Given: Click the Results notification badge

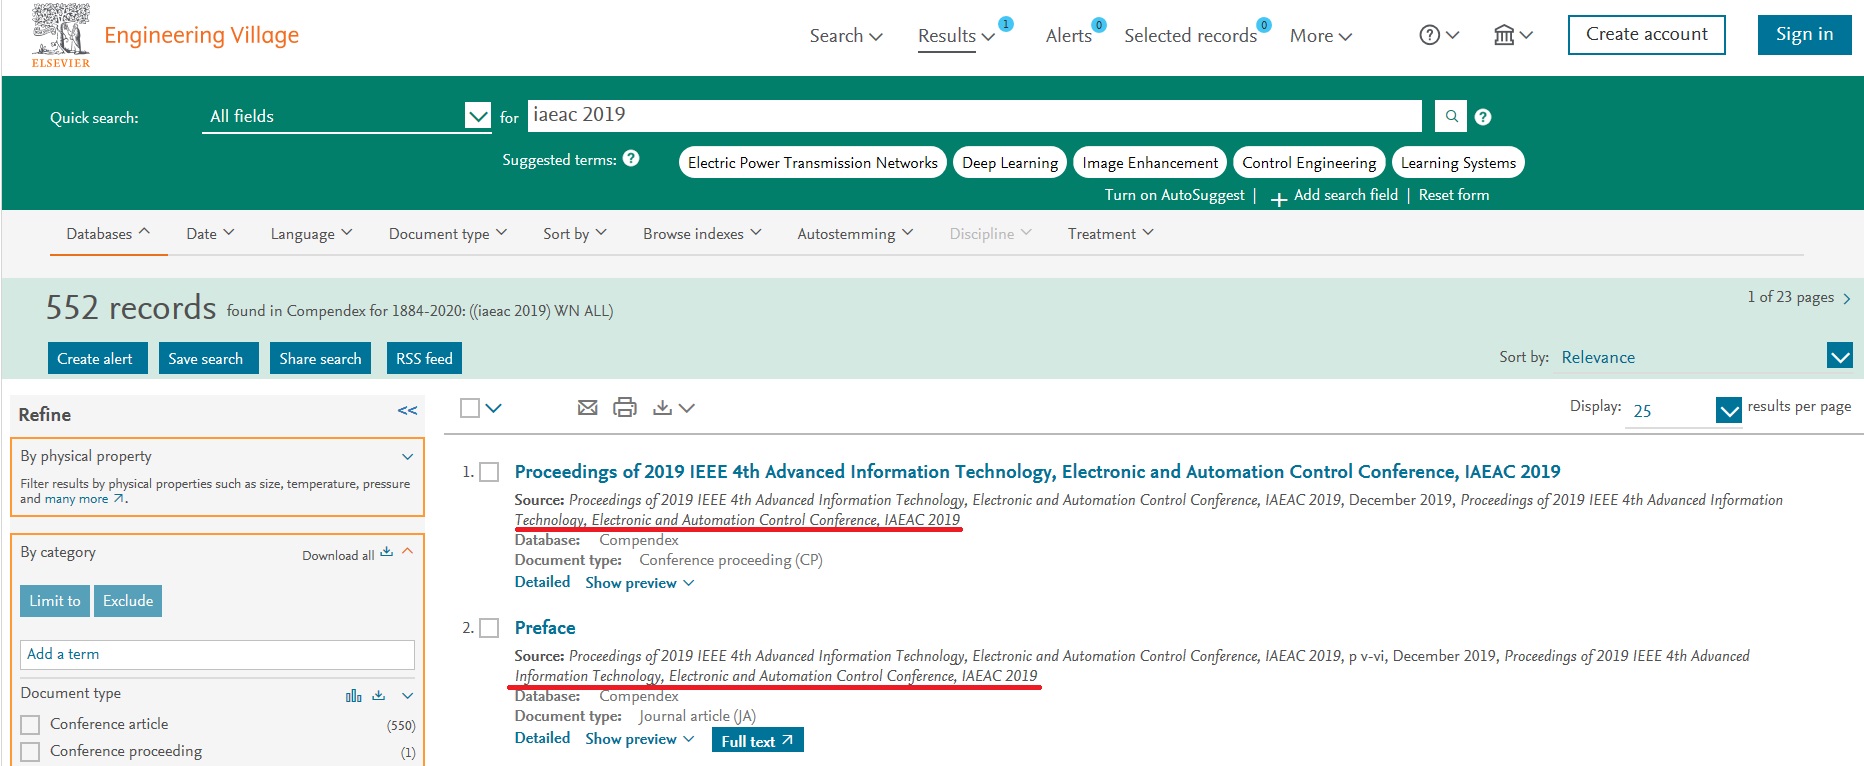Looking at the screenshot, I should coord(1006,24).
